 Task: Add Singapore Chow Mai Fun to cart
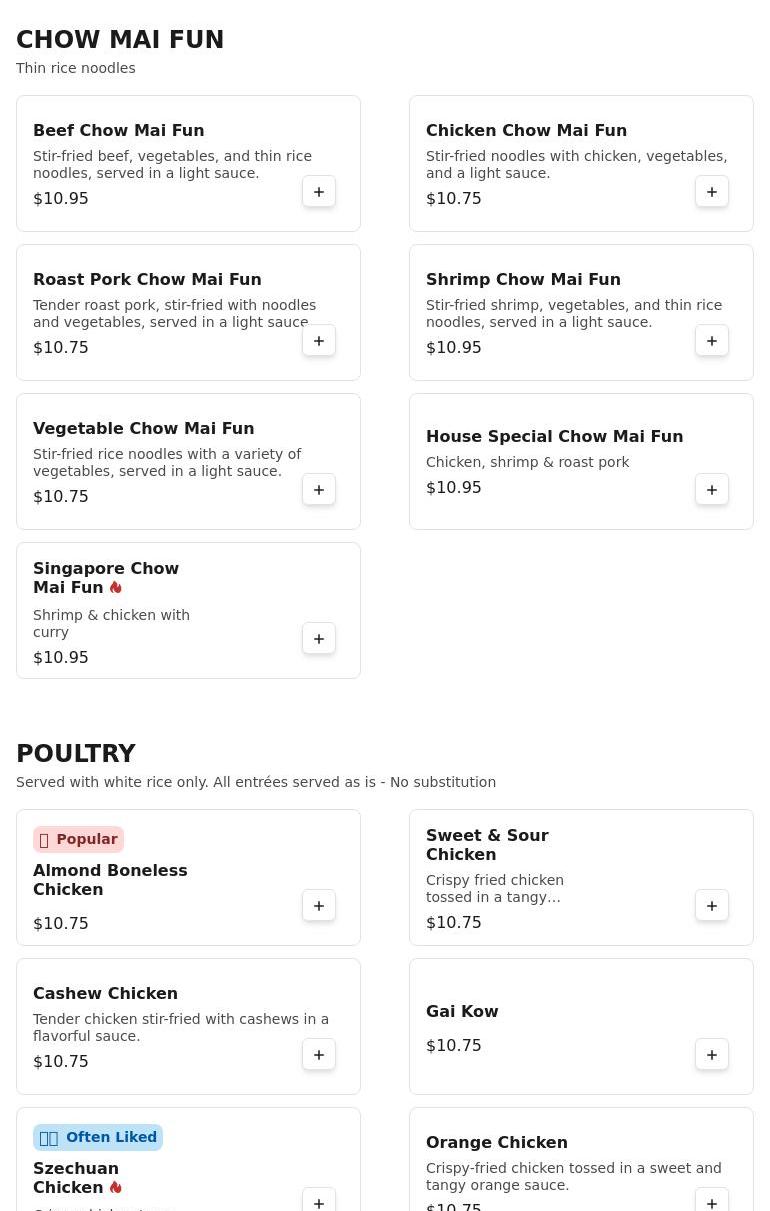[x=319, y=639]
